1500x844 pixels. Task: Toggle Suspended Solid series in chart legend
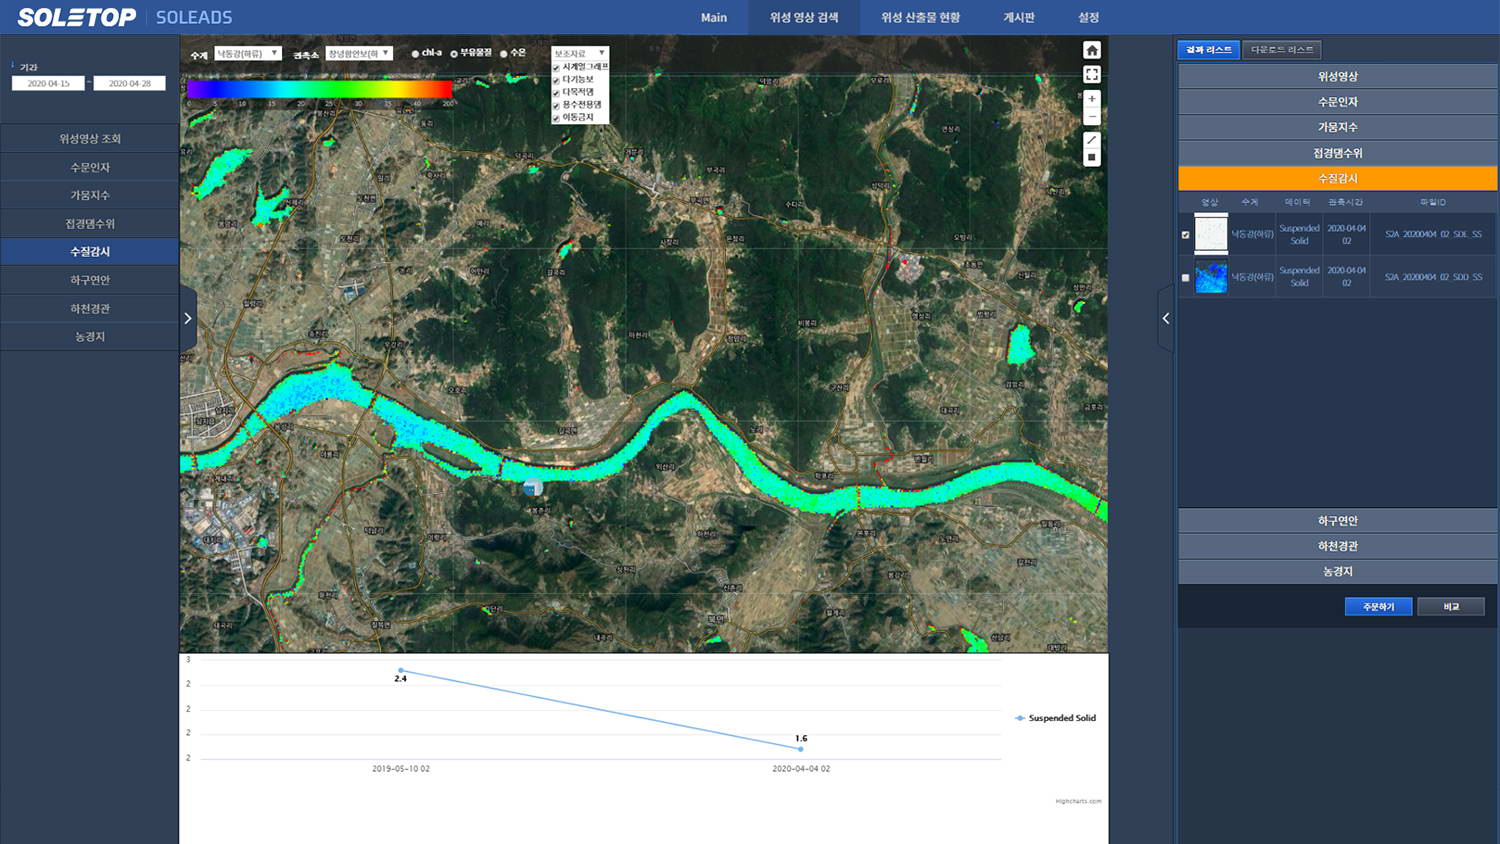pyautogui.click(x=1055, y=718)
